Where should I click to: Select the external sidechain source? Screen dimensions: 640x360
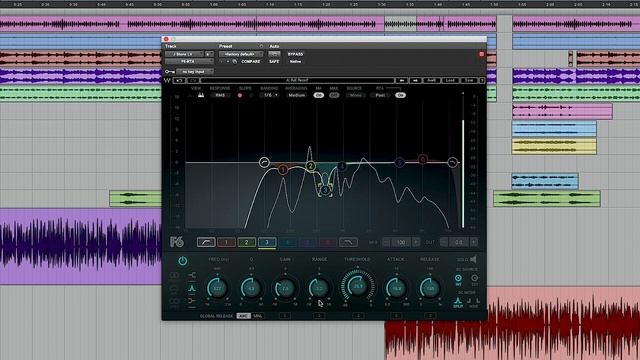point(474,279)
